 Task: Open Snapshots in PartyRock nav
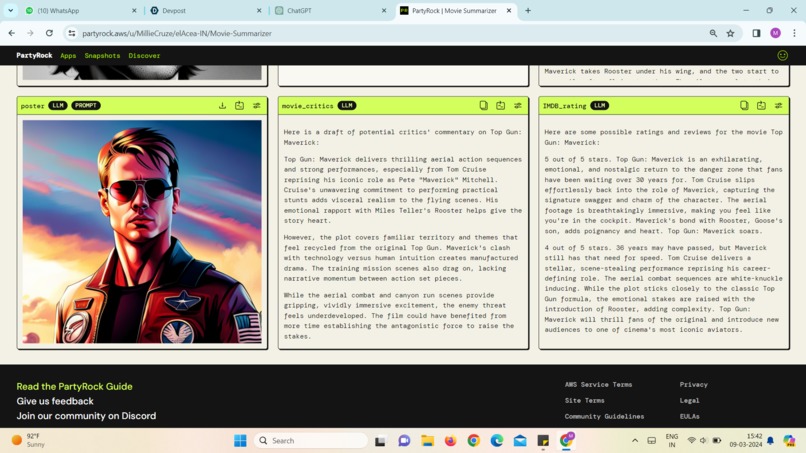tap(102, 56)
